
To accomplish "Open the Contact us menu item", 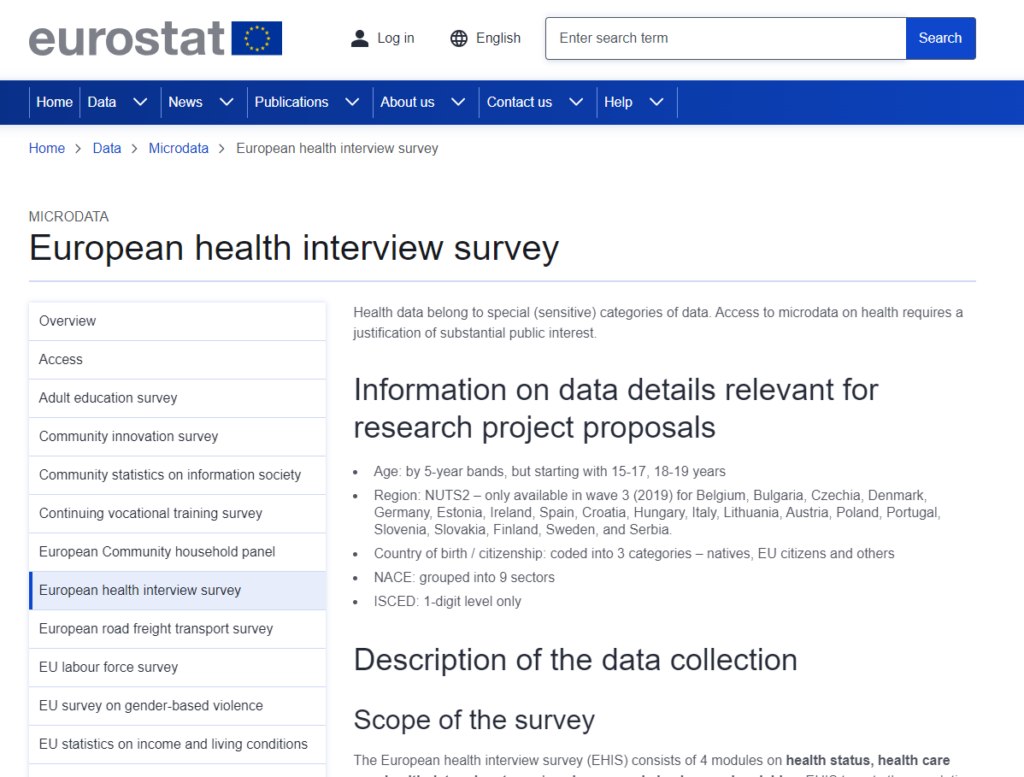I will (519, 102).
